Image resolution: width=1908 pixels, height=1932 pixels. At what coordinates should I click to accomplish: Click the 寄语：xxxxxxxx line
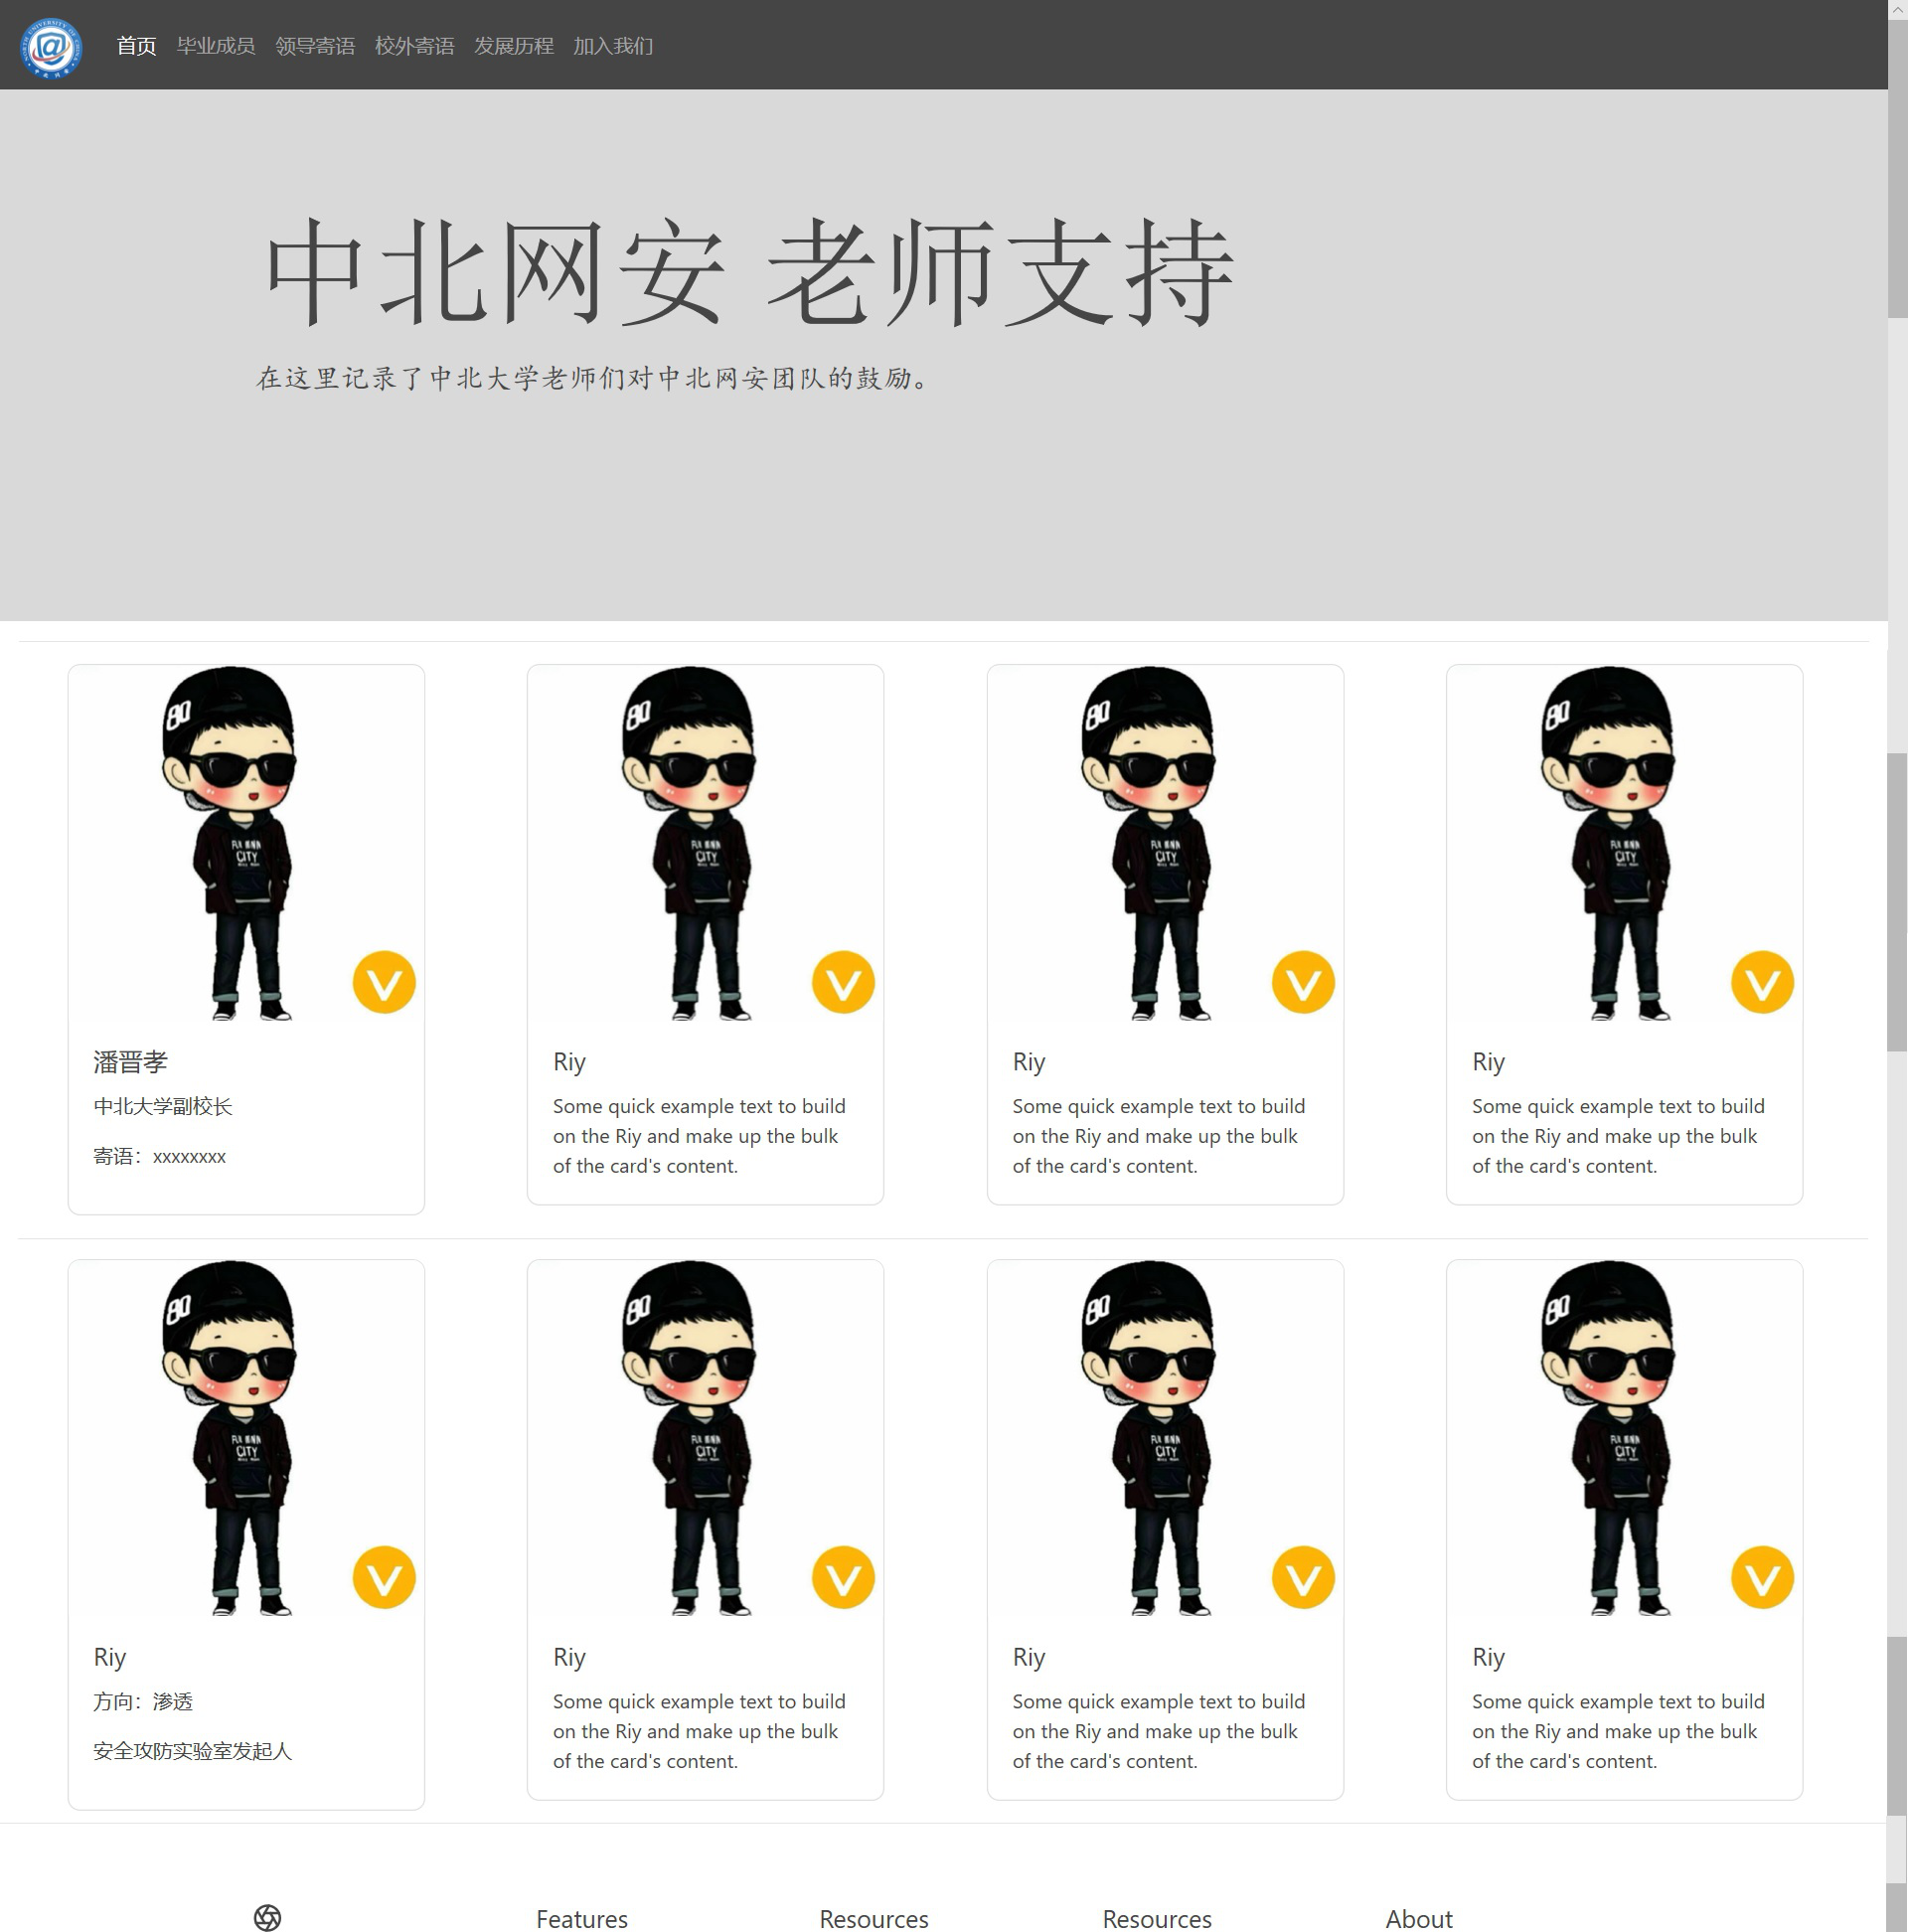pos(160,1156)
